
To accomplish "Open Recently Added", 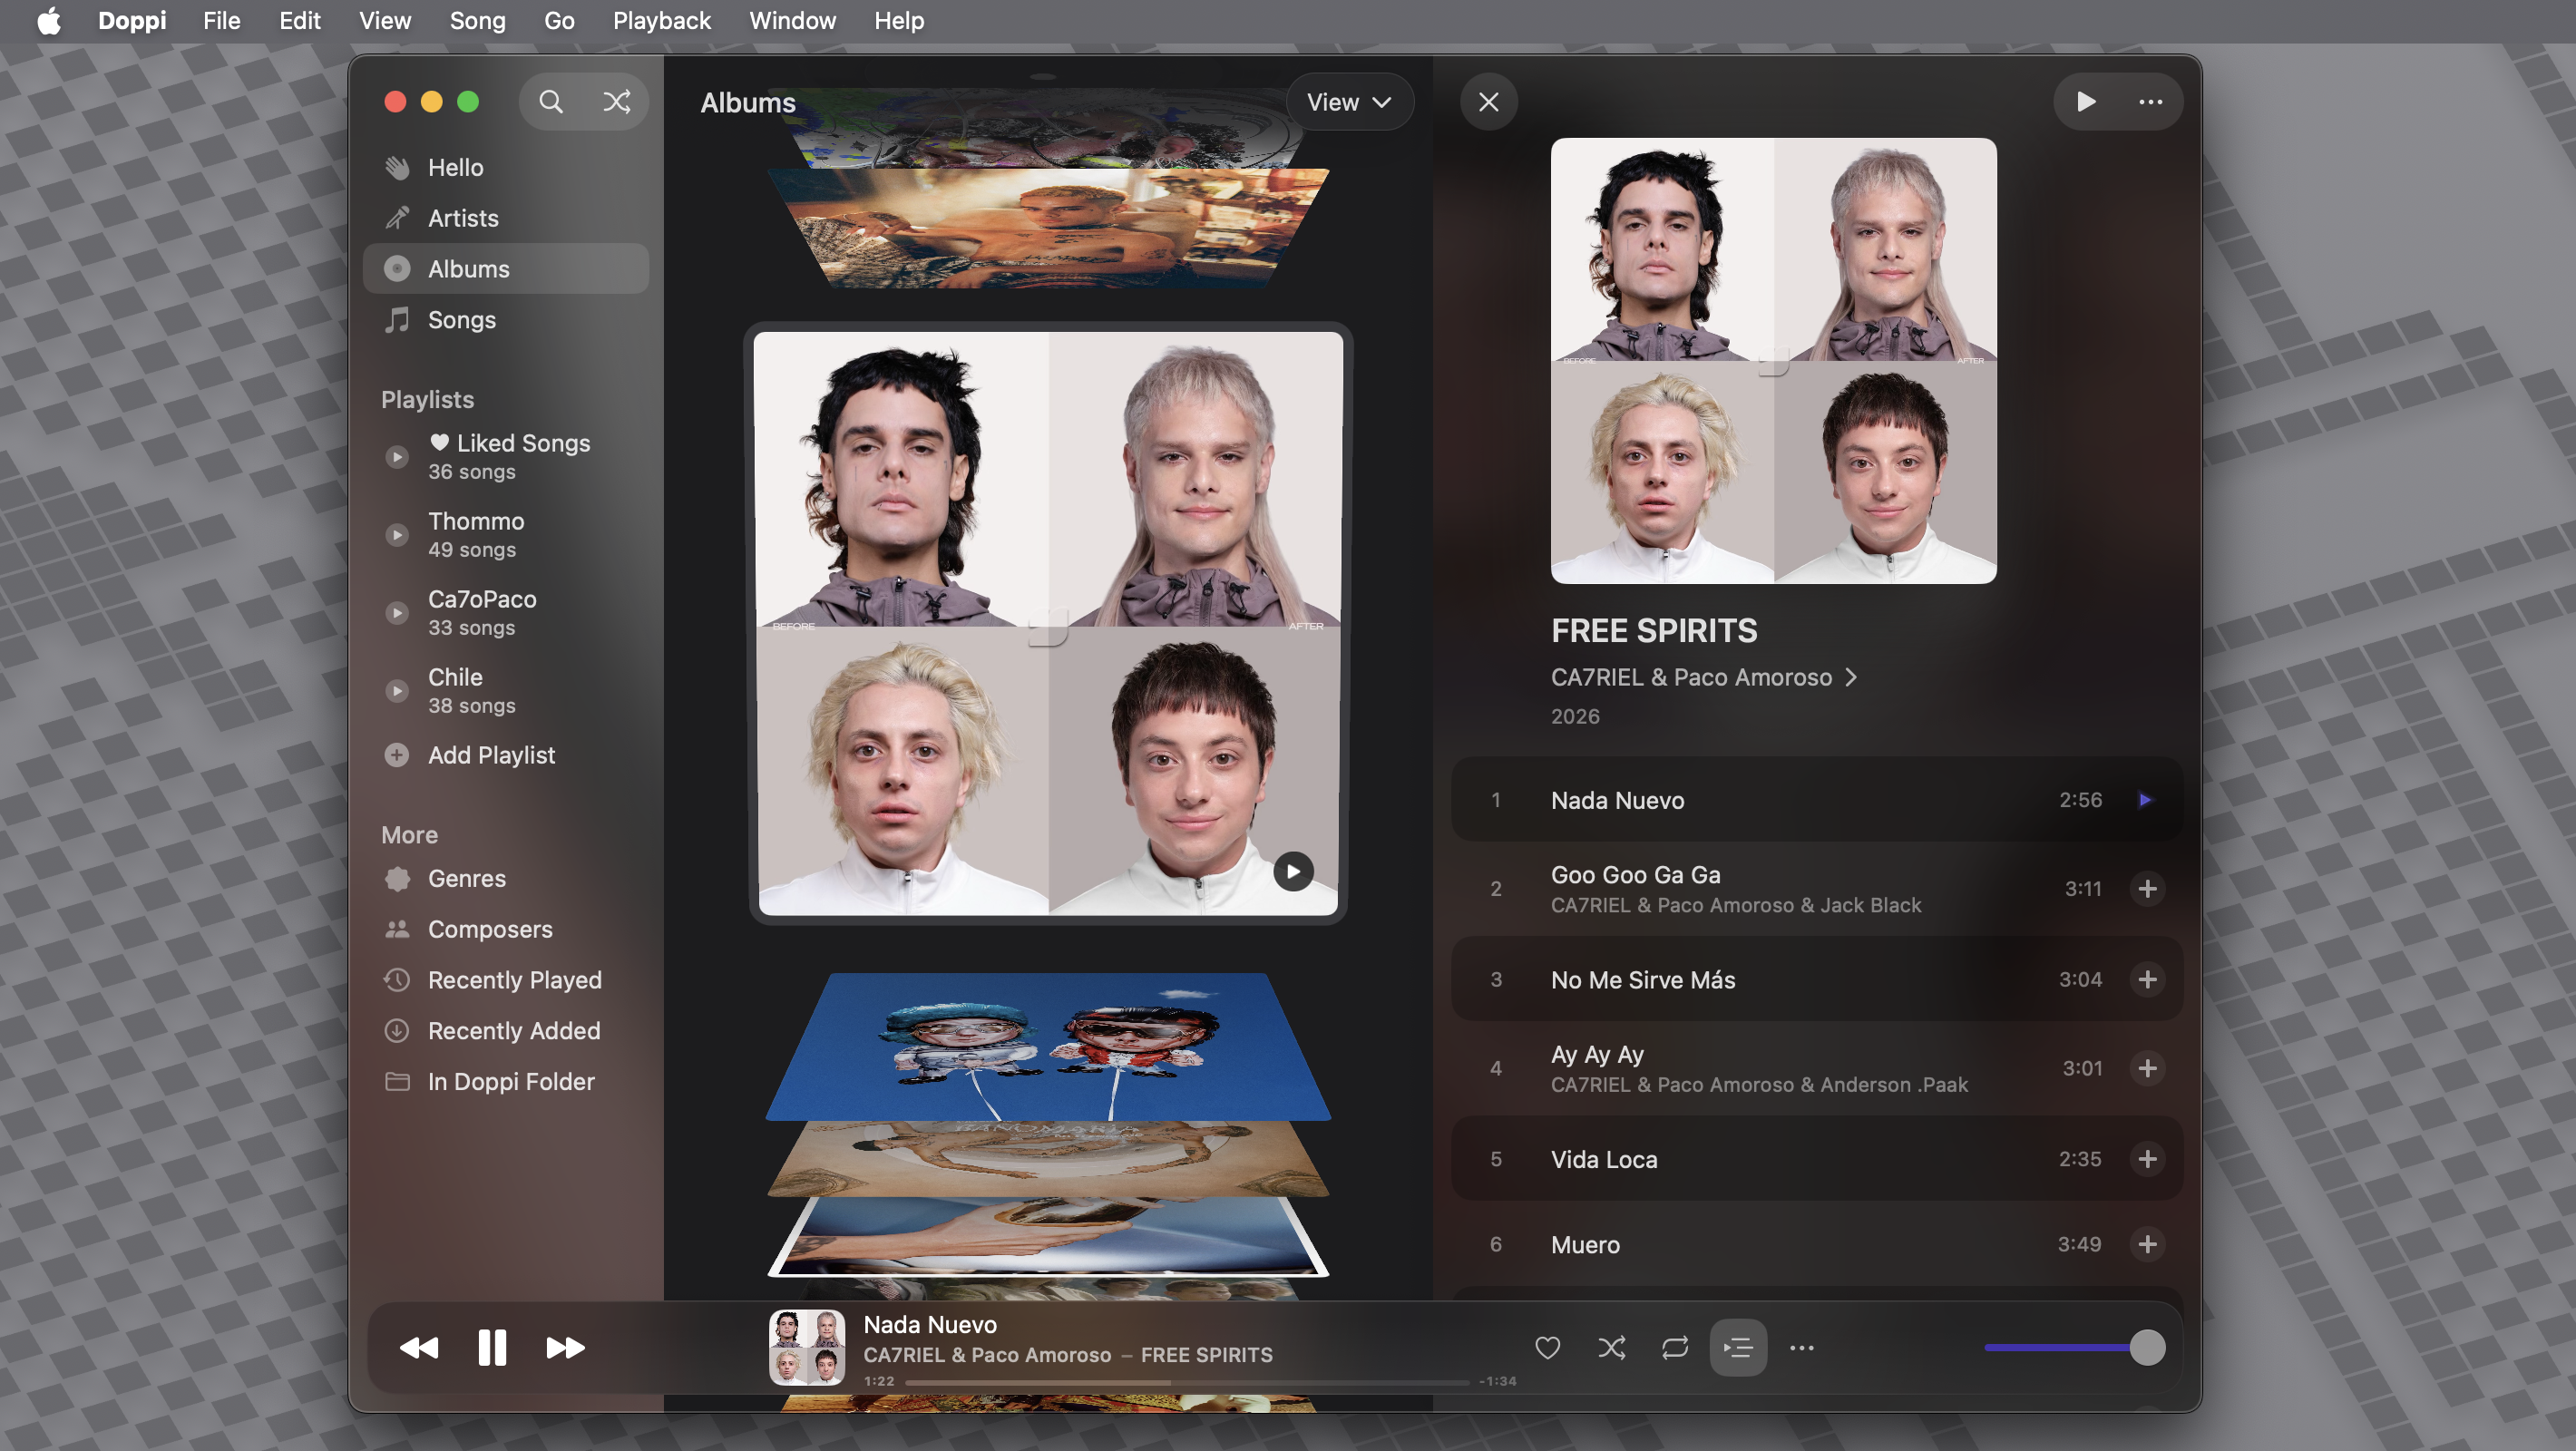I will tap(505, 1031).
